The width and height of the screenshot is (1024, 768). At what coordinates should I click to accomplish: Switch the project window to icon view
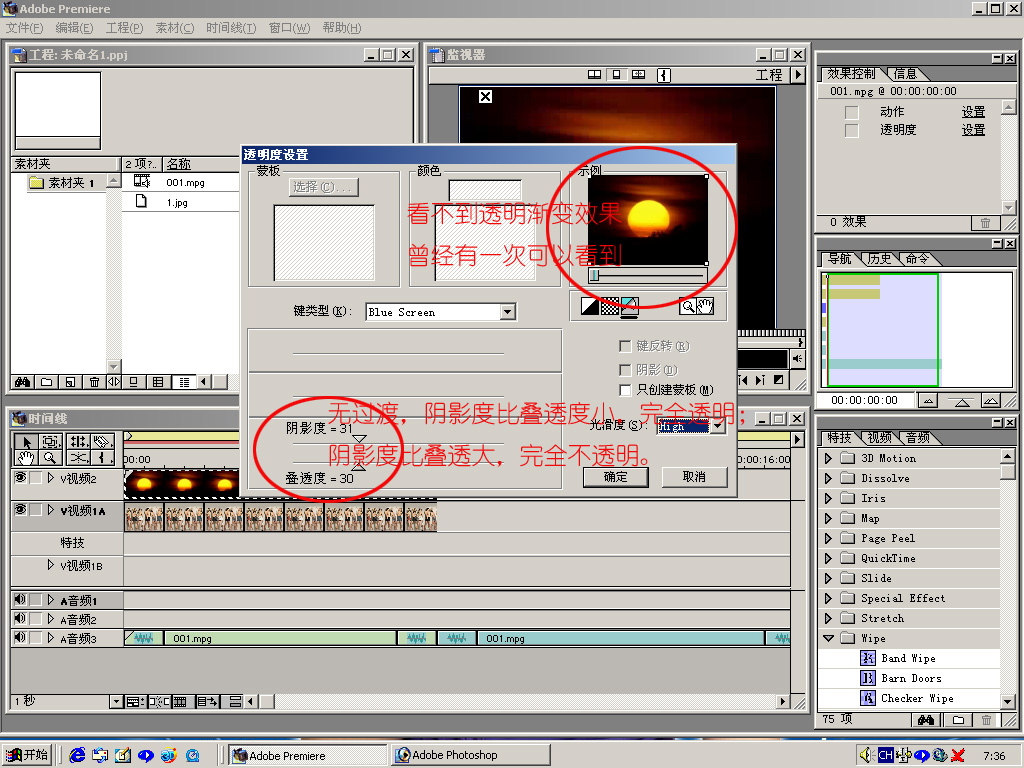pos(133,382)
